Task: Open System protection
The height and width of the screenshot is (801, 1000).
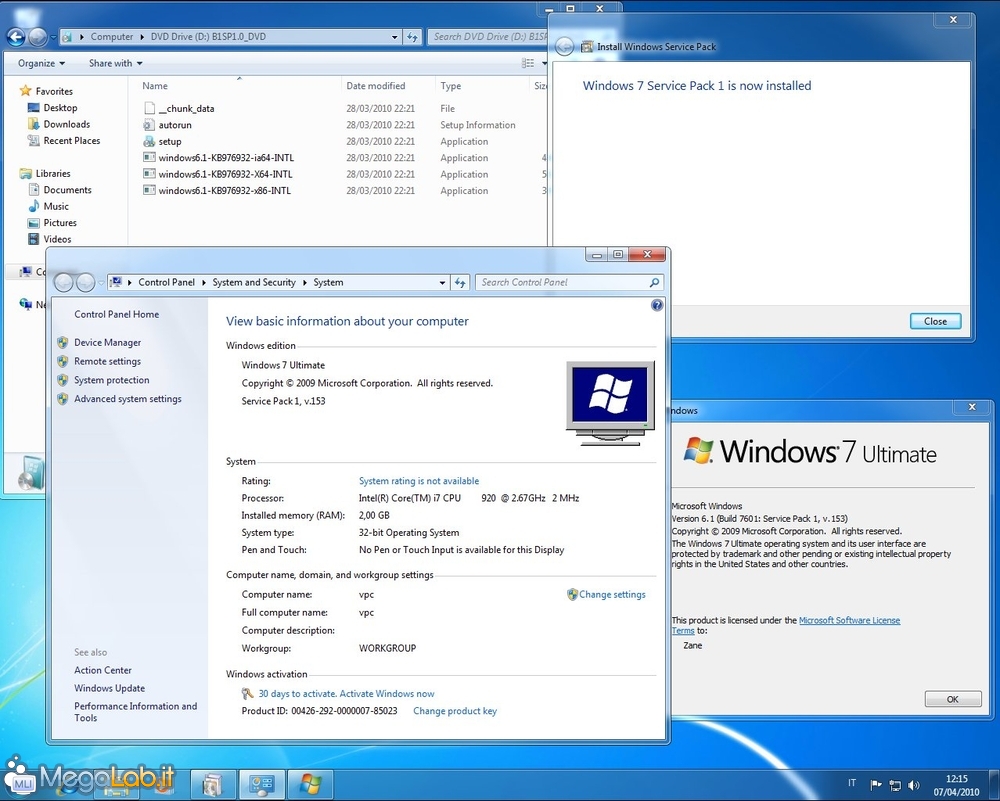Action: click(112, 380)
